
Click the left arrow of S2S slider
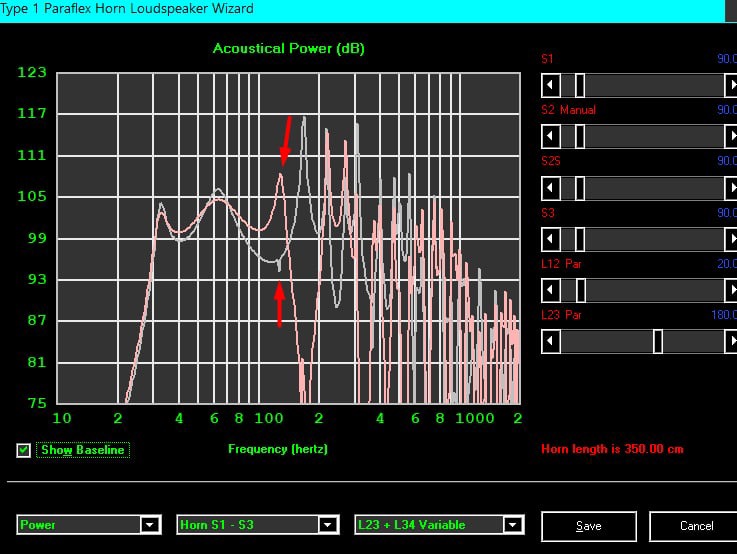pyautogui.click(x=550, y=188)
